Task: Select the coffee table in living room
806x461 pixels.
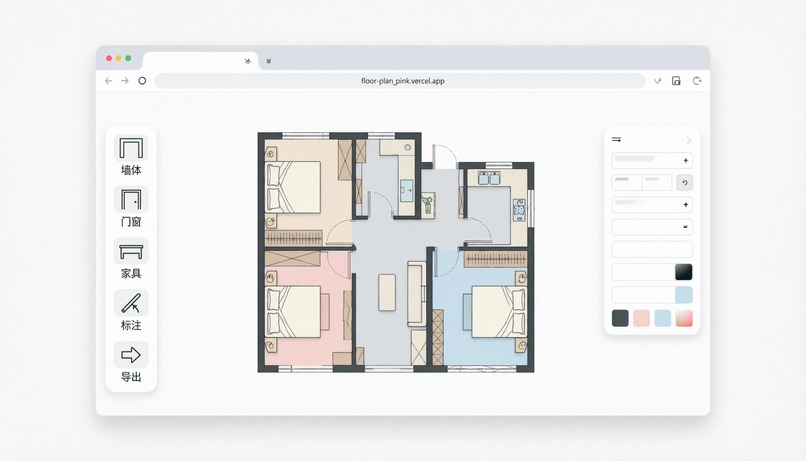Action: click(387, 292)
